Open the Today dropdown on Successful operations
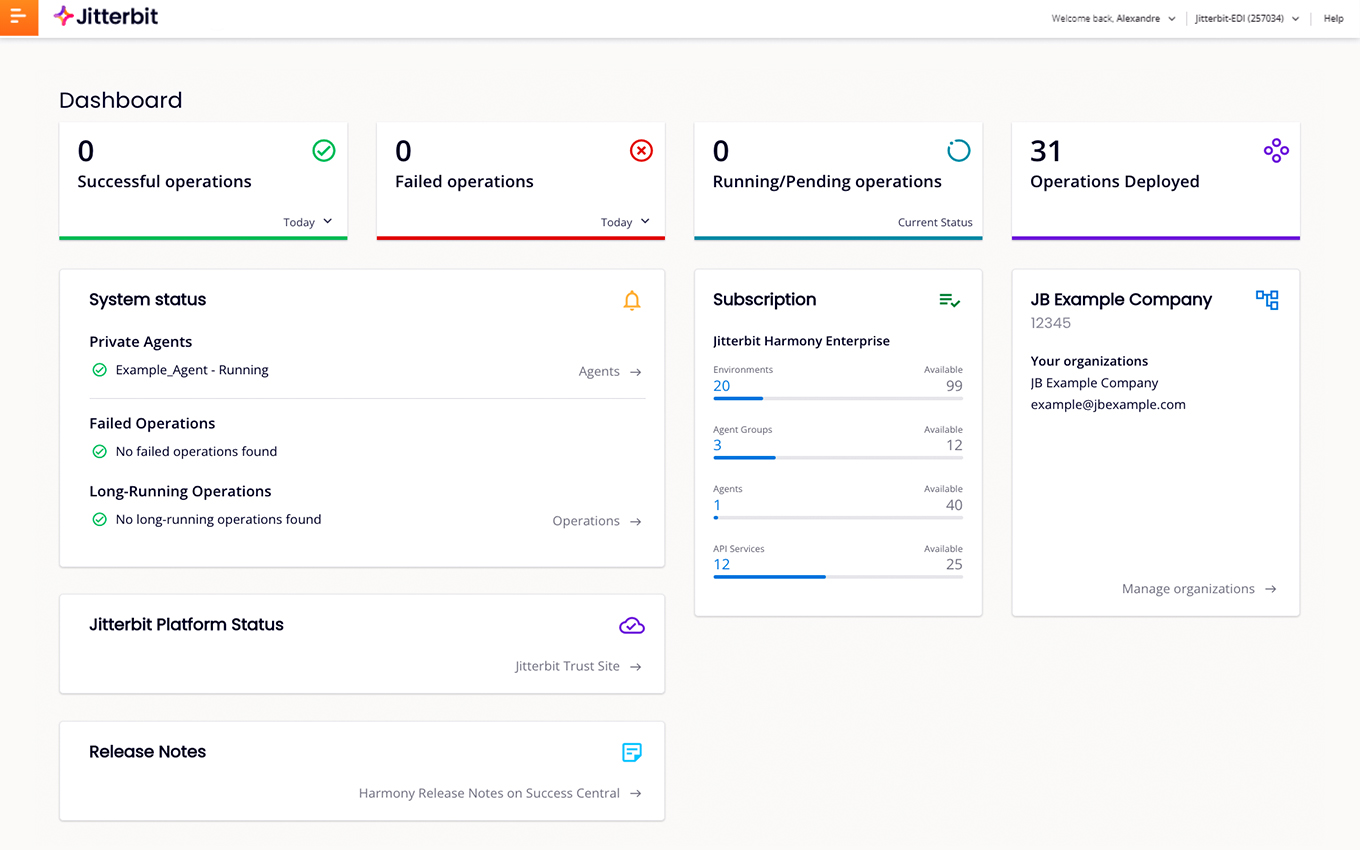The image size is (1360, 850). [308, 222]
